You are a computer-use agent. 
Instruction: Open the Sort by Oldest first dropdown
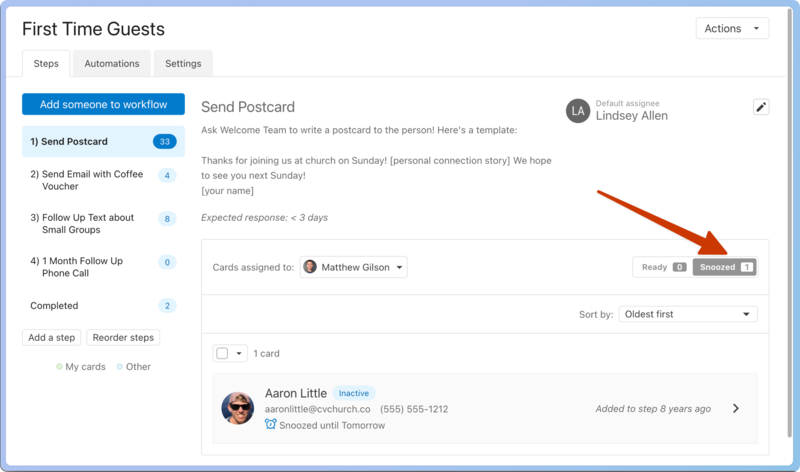(688, 314)
